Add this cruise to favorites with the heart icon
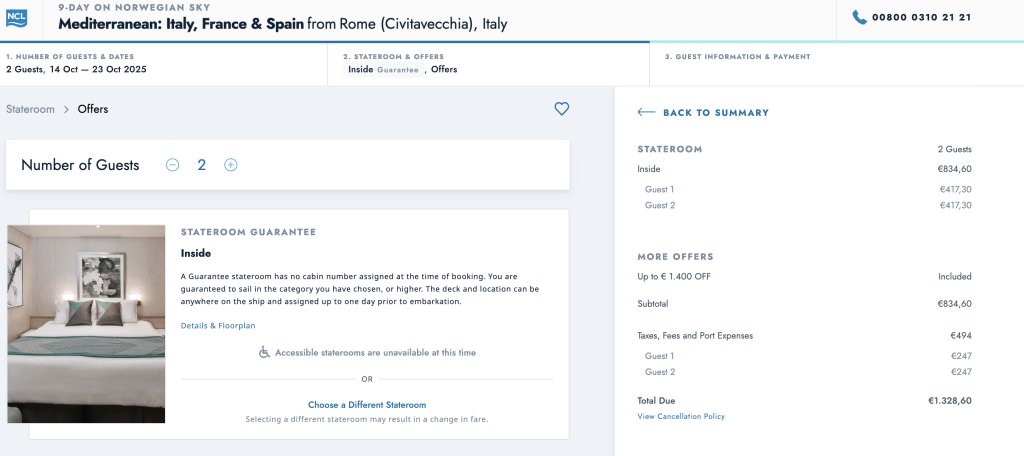 [x=562, y=109]
